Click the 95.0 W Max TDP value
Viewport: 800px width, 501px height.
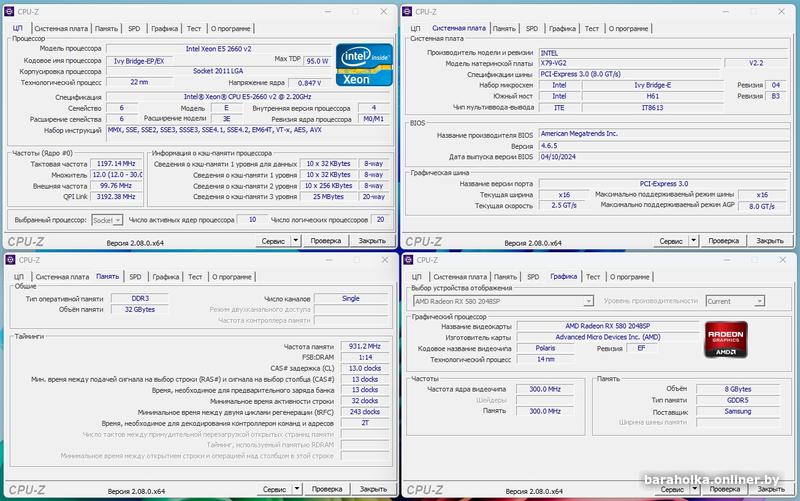[x=317, y=61]
